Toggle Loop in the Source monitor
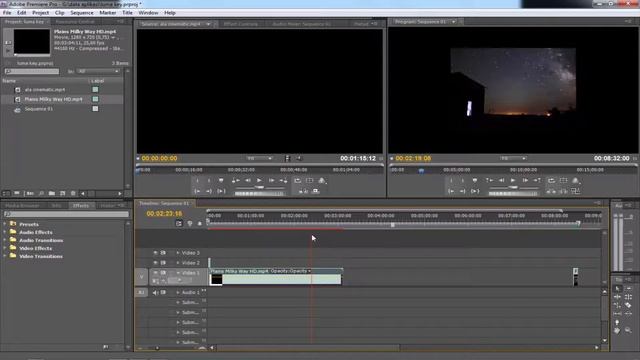640x360 pixels. pyautogui.click(x=298, y=180)
